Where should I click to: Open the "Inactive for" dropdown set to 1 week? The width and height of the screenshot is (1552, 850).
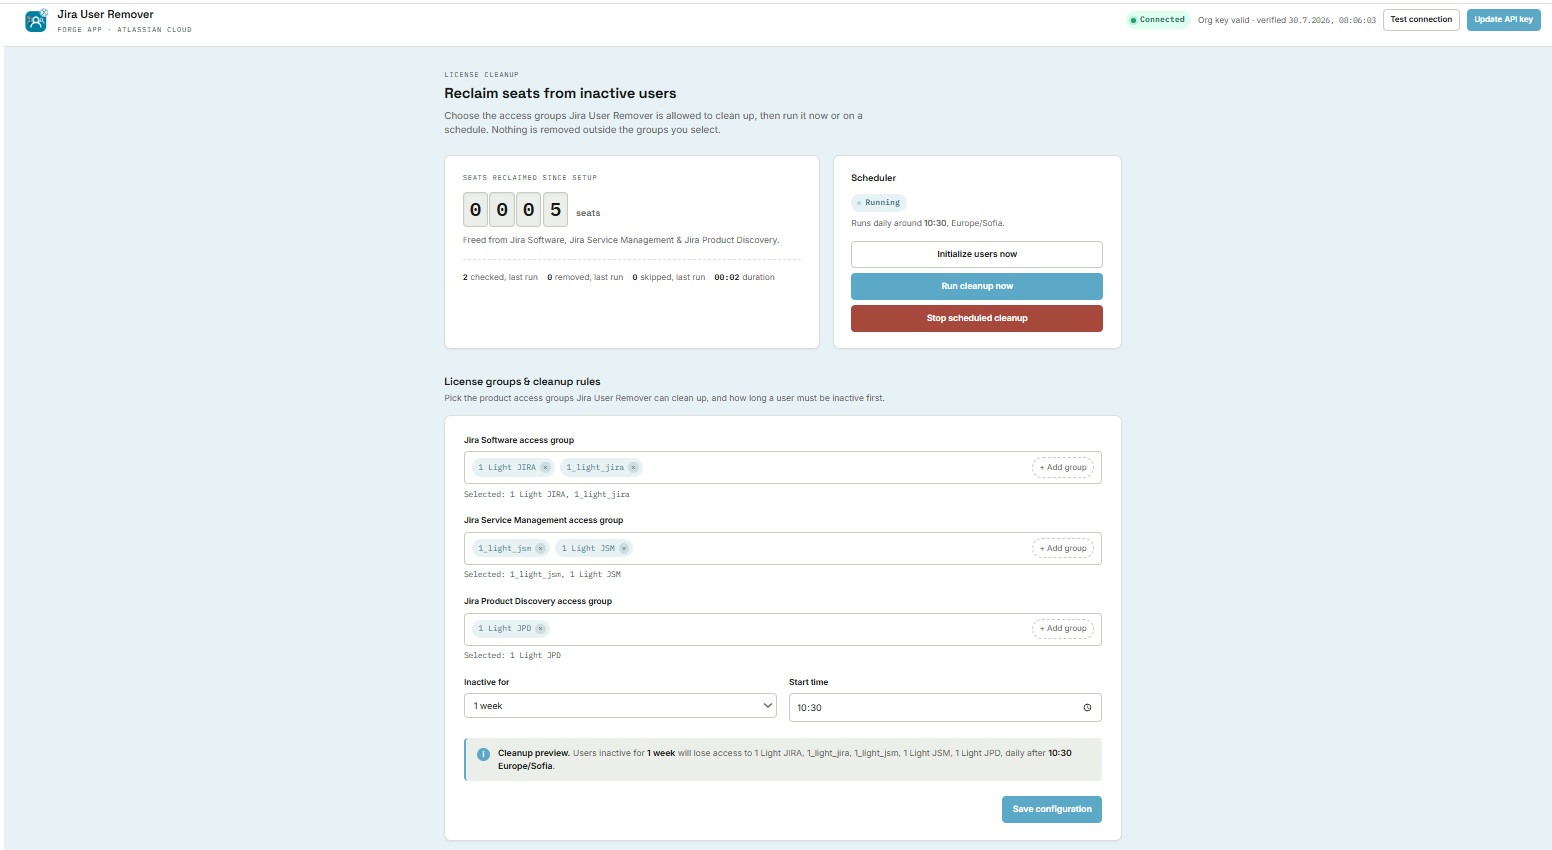coord(620,706)
